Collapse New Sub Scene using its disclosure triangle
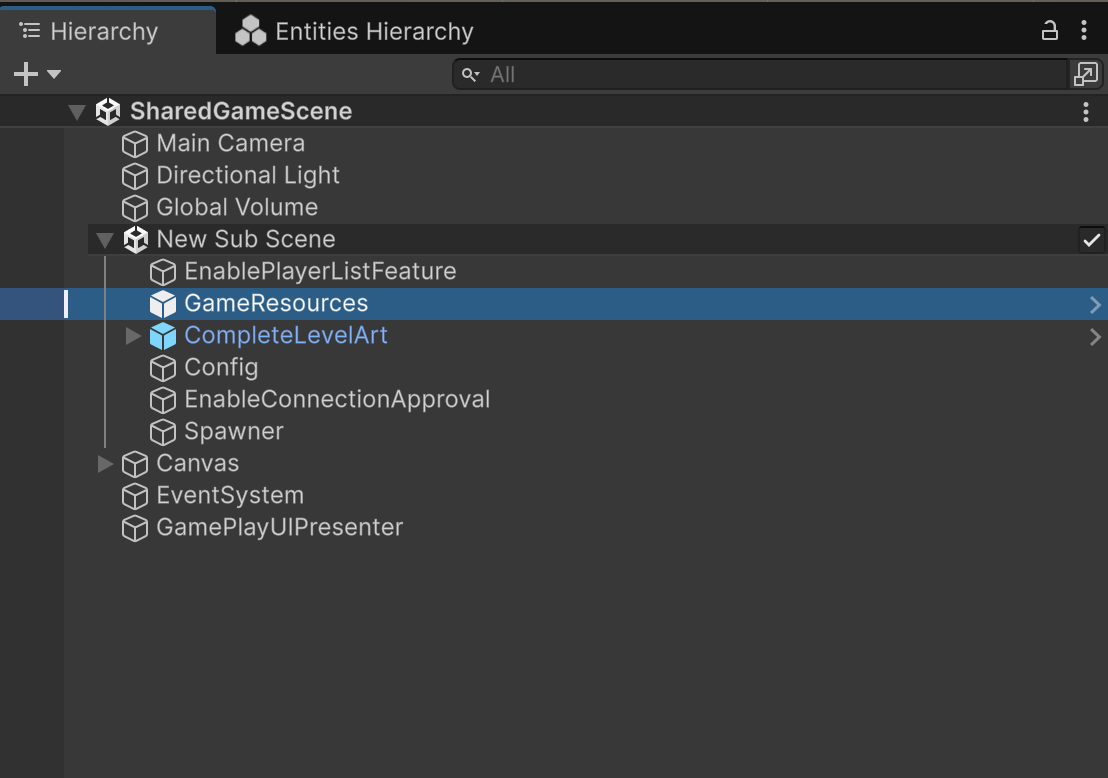The width and height of the screenshot is (1108, 778). (105, 239)
